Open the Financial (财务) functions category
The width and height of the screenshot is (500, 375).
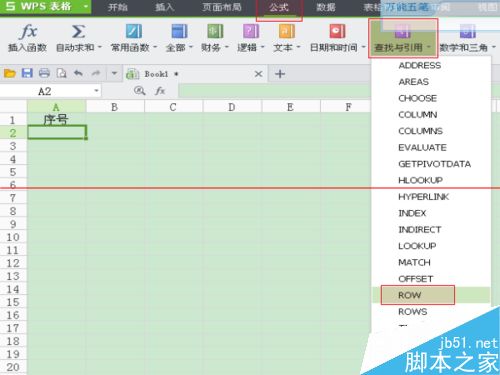click(215, 38)
